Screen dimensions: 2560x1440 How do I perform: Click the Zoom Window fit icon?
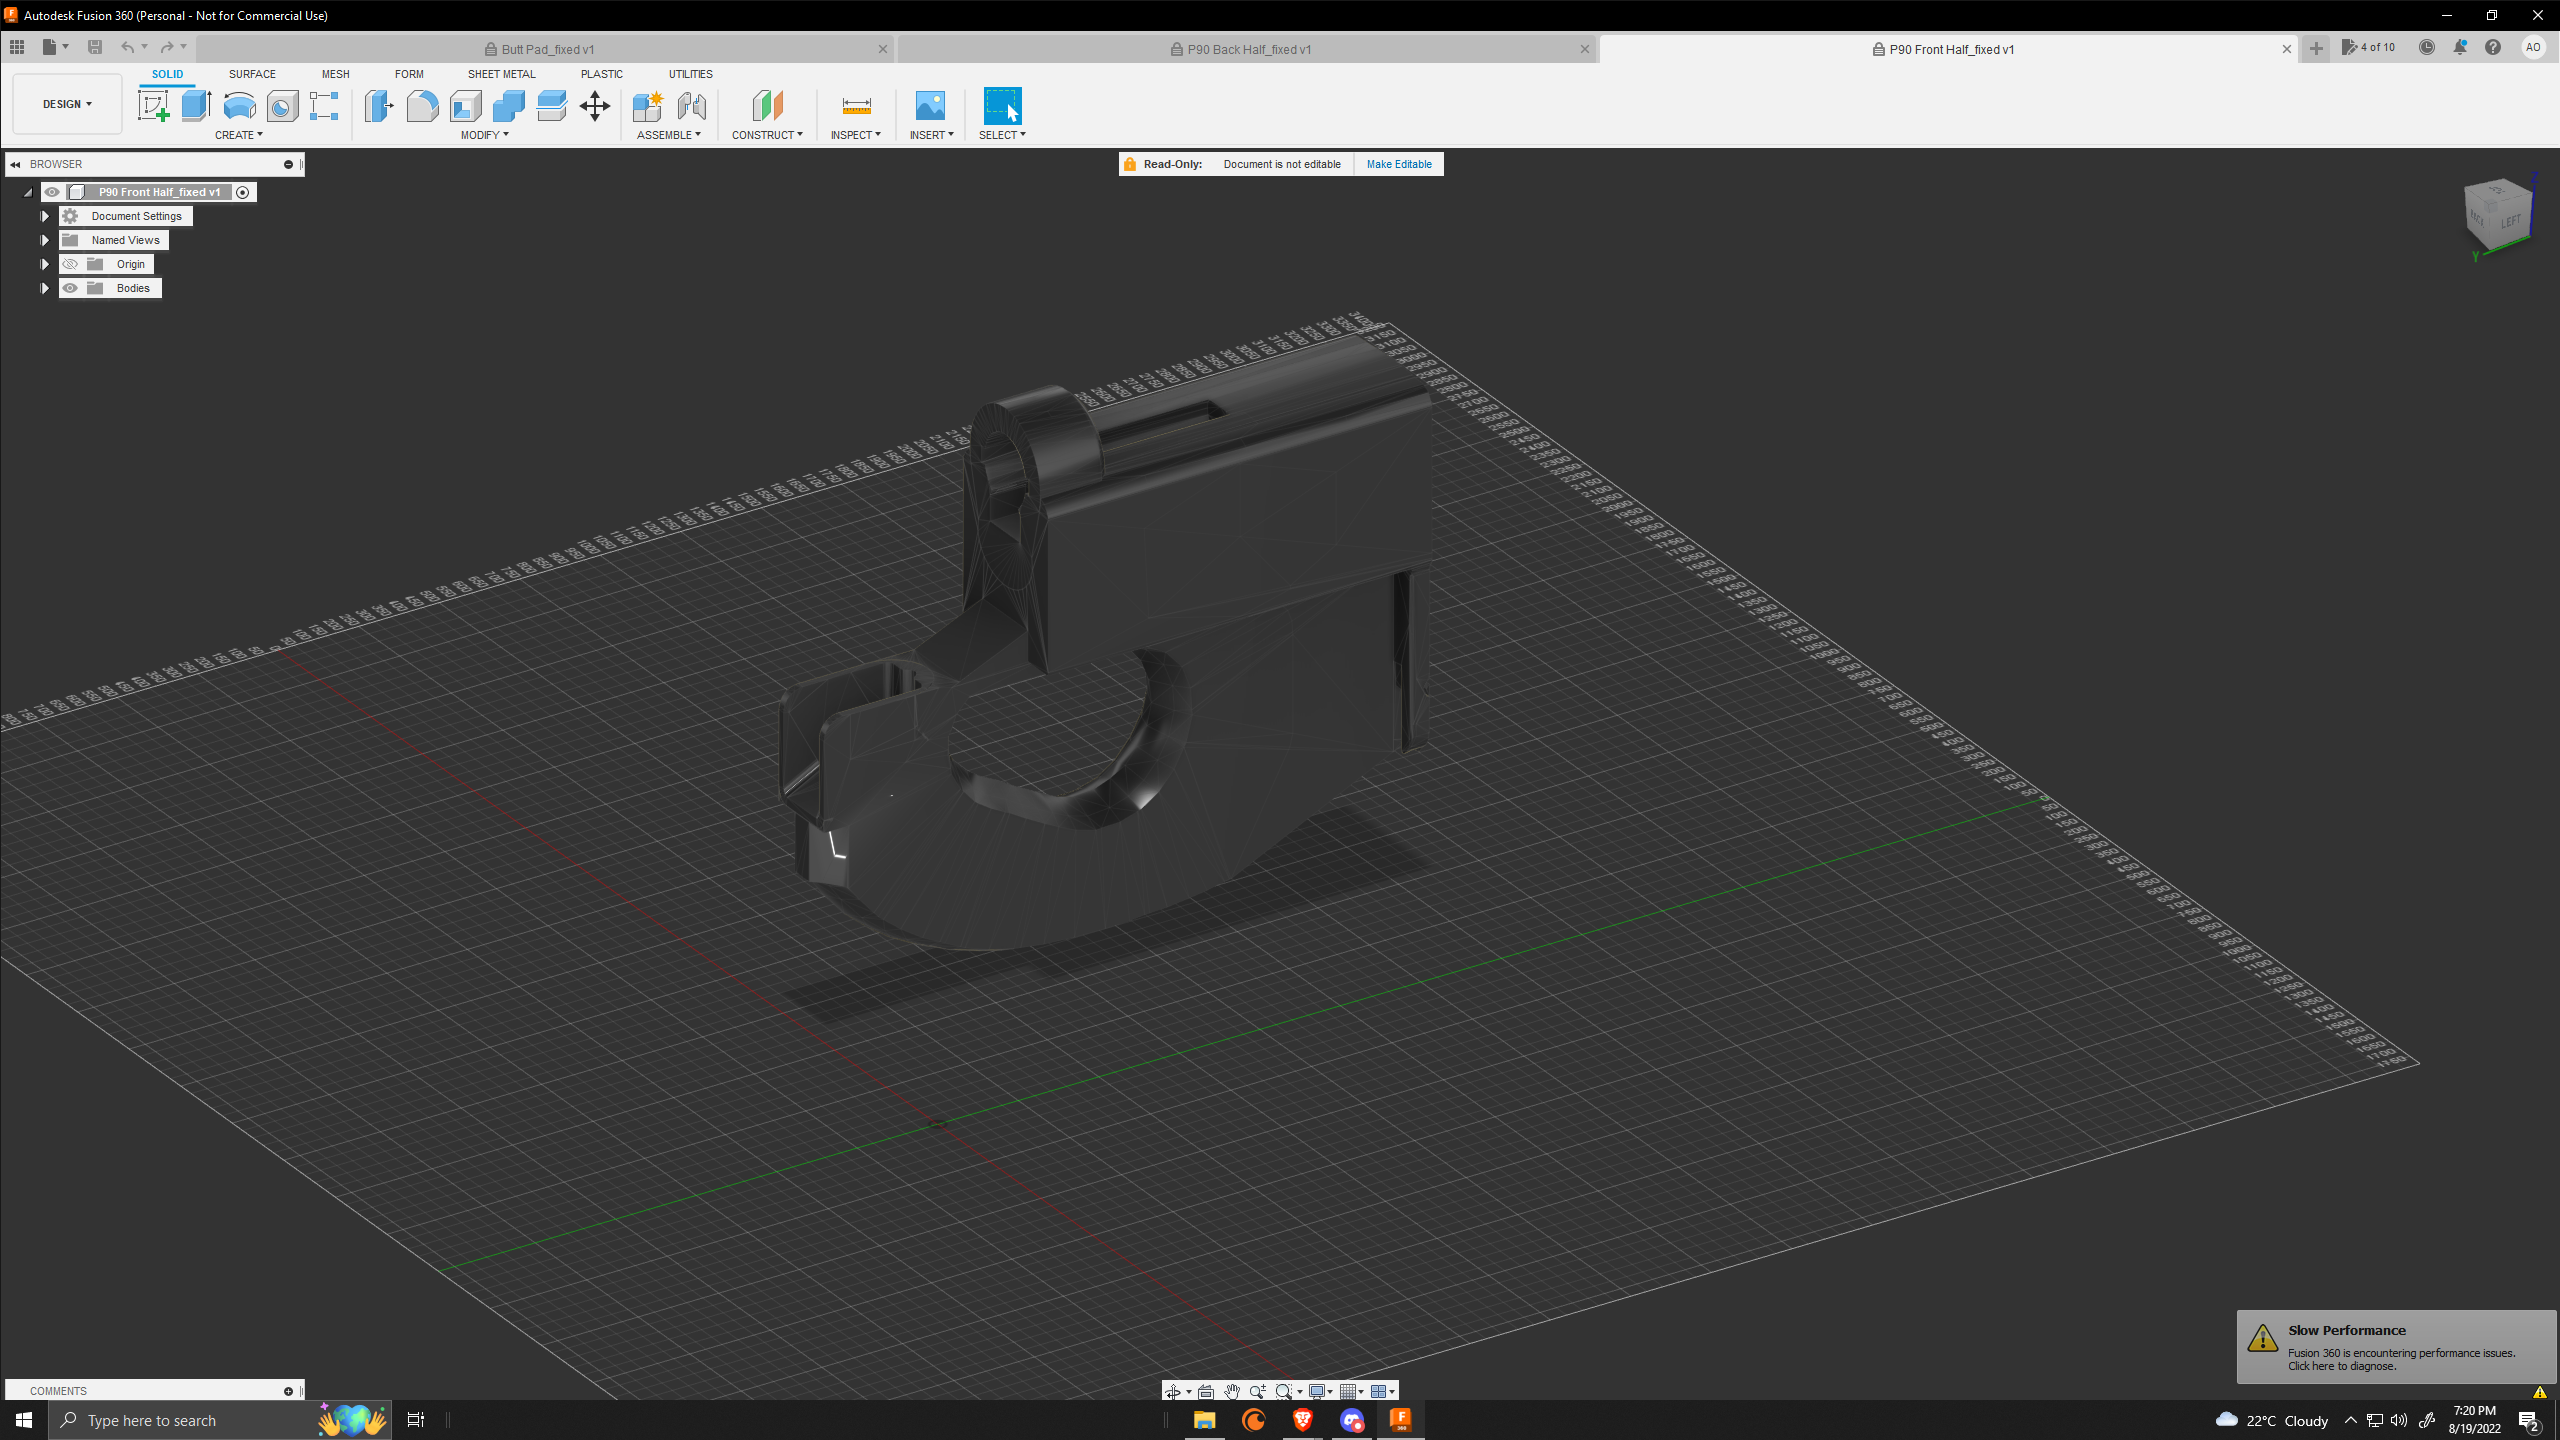(x=1284, y=1391)
